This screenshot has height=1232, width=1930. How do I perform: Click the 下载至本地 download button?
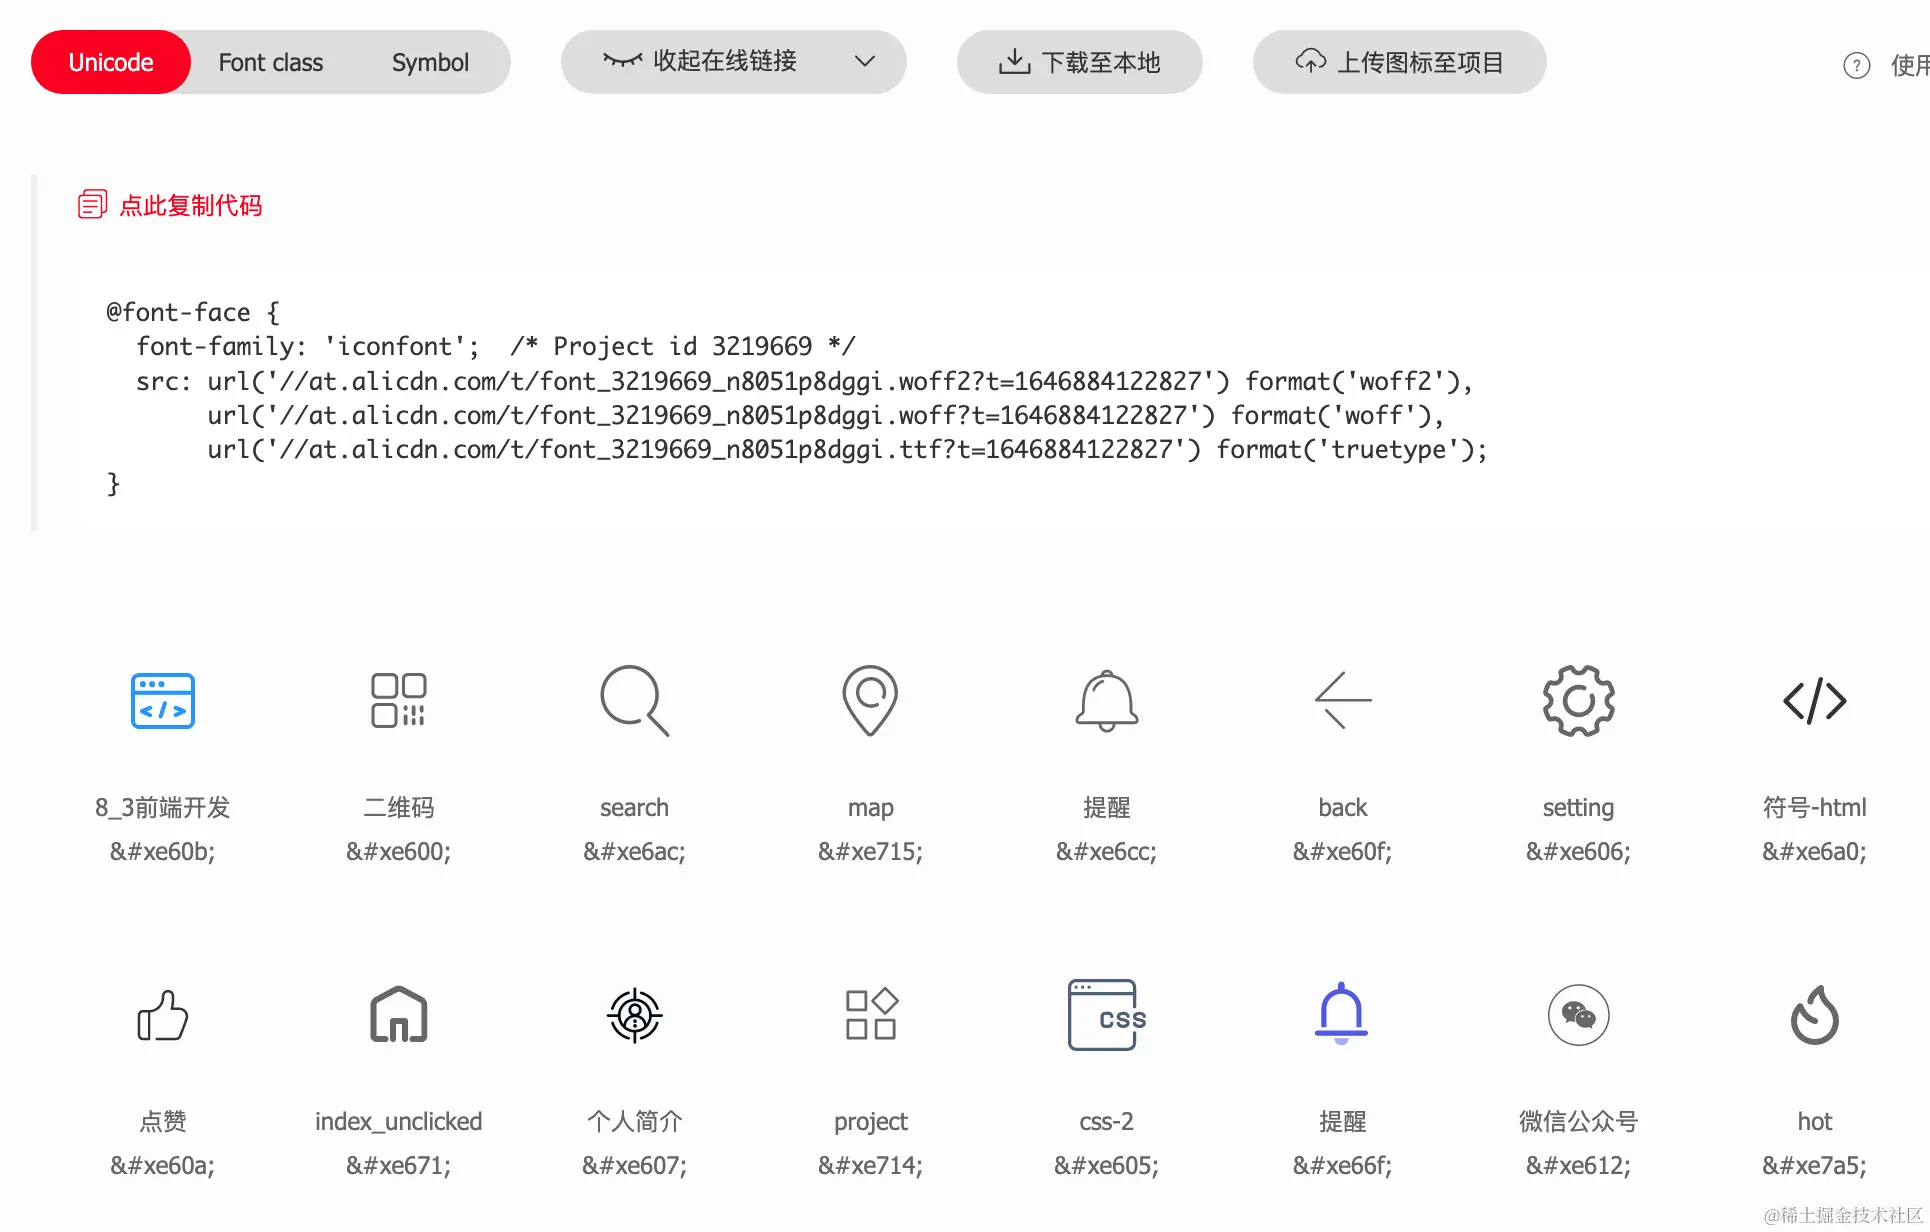point(1079,62)
